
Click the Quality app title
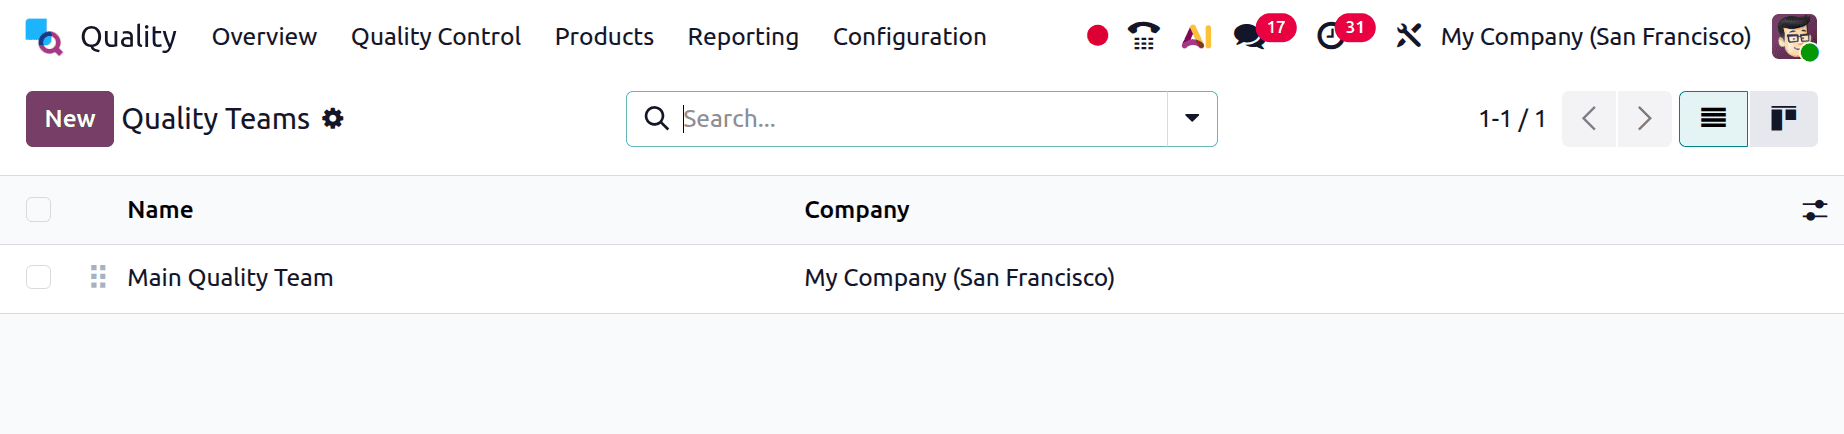point(129,37)
